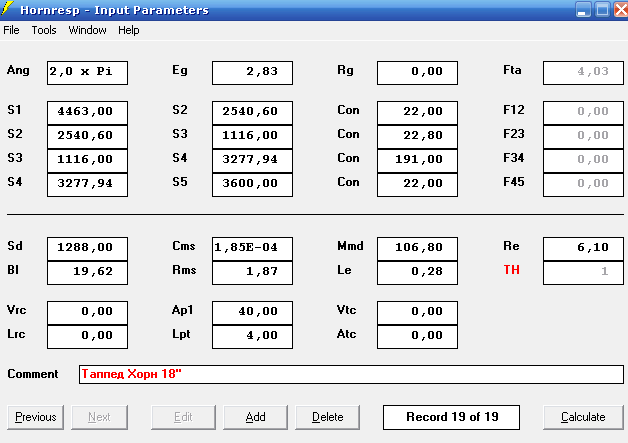This screenshot has width=628, height=443.
Task: Minimize the Hornresp window
Action: click(583, 10)
